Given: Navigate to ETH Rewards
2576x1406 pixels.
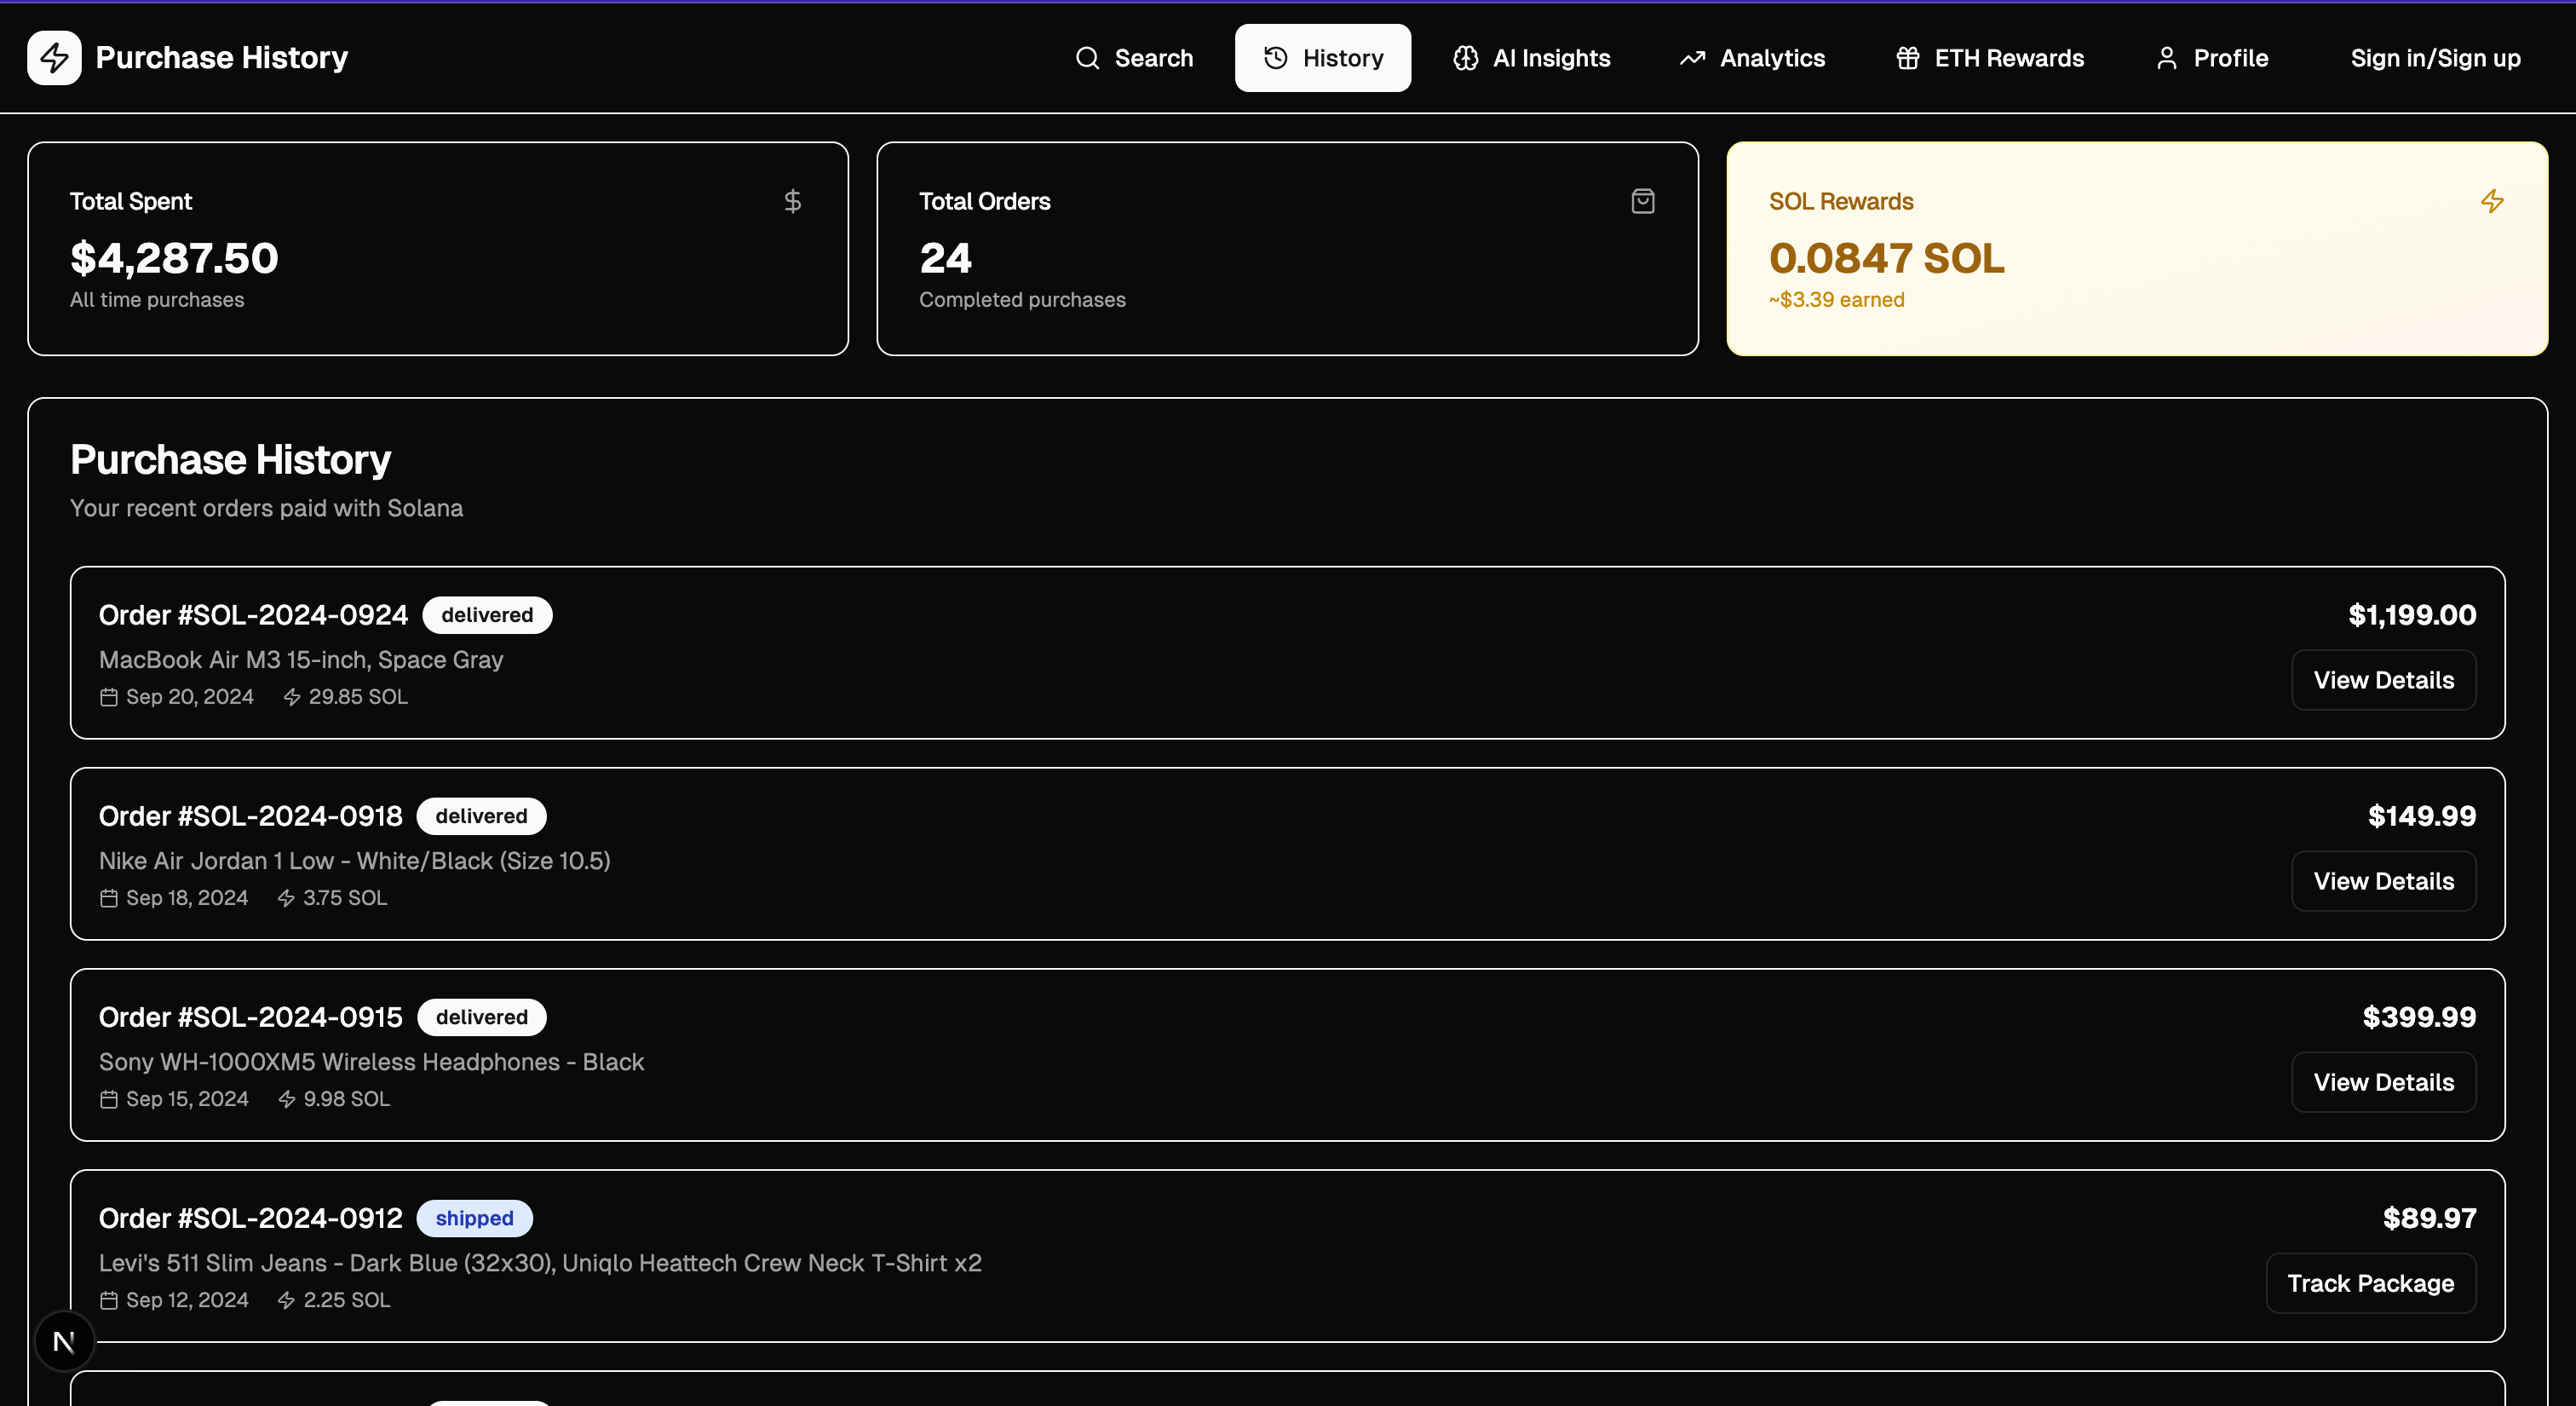Looking at the screenshot, I should [x=1989, y=58].
